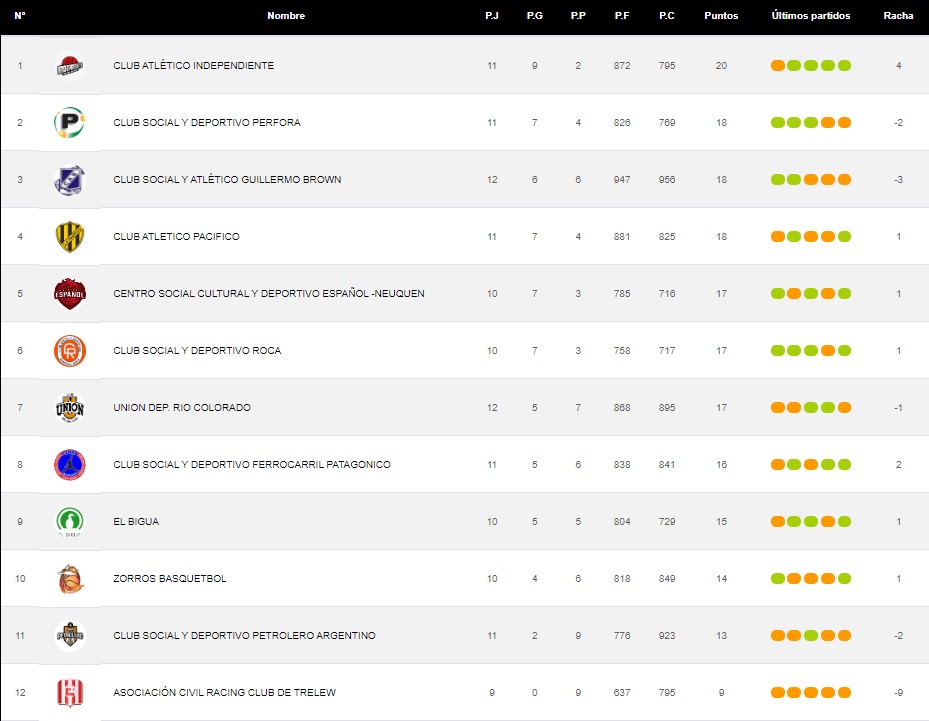Click the Union Dep. Rio Colorado logo

[69, 408]
